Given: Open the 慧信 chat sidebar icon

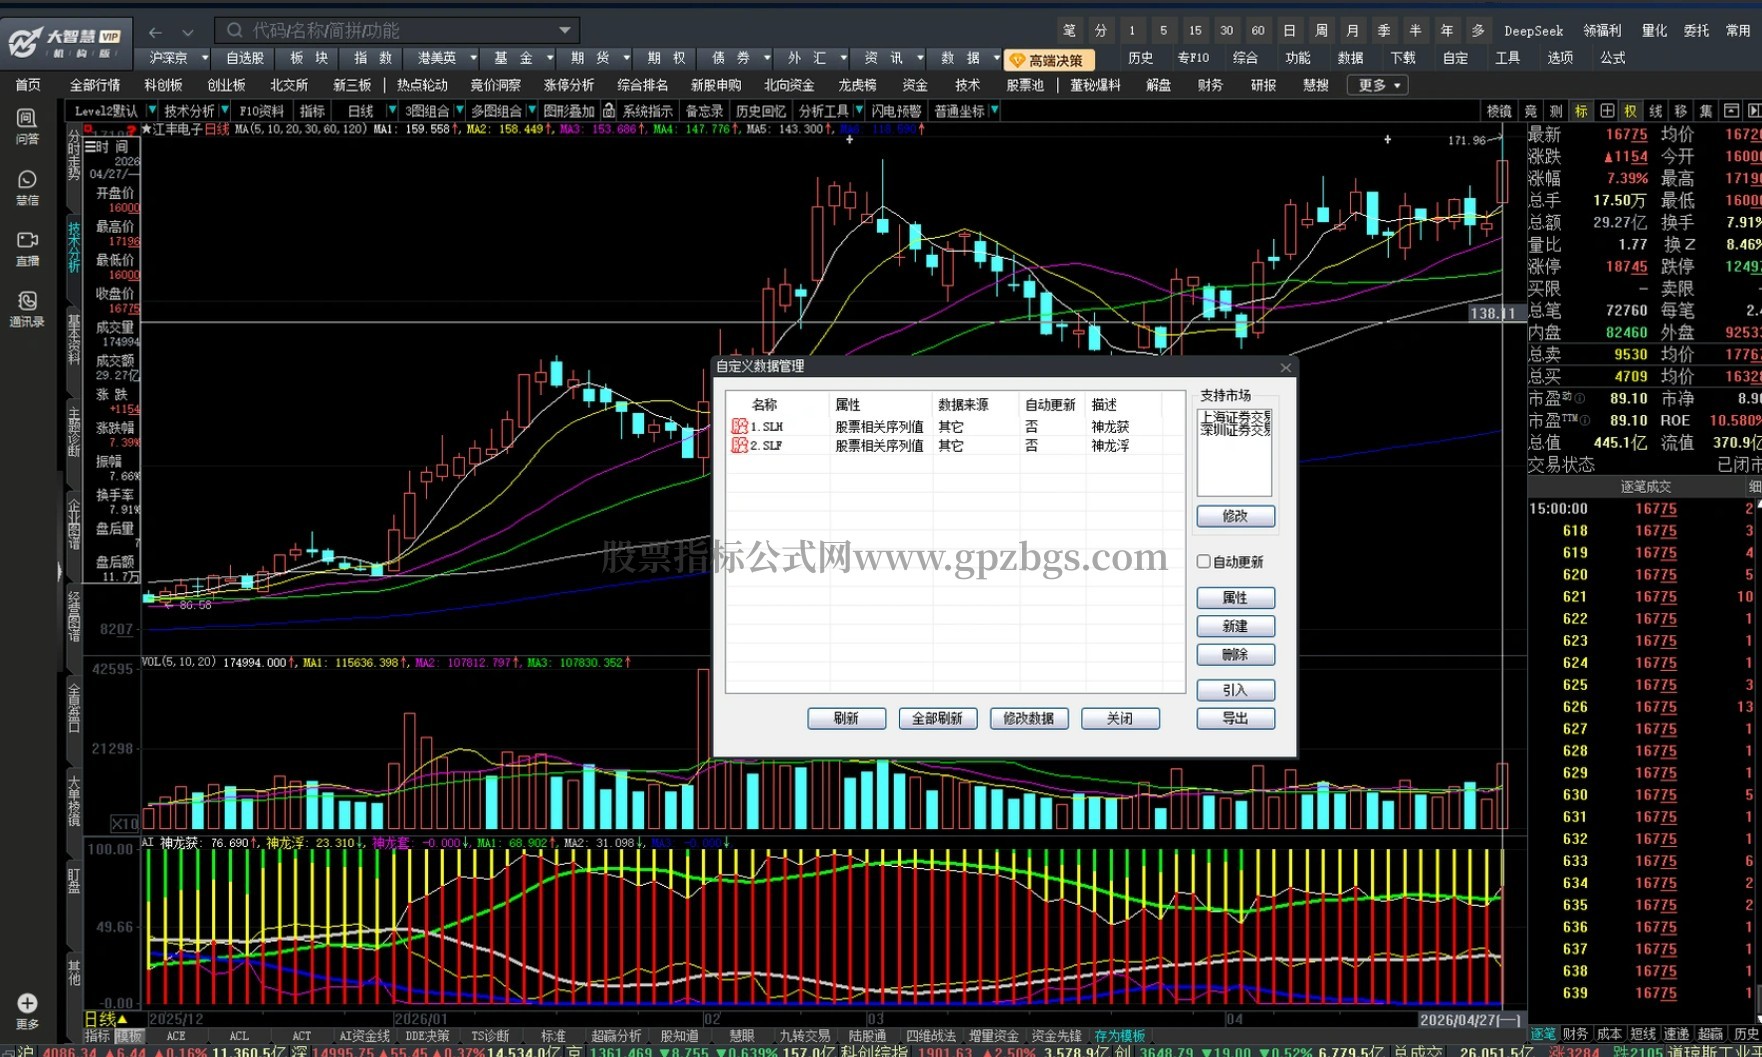Looking at the screenshot, I should pos(27,187).
